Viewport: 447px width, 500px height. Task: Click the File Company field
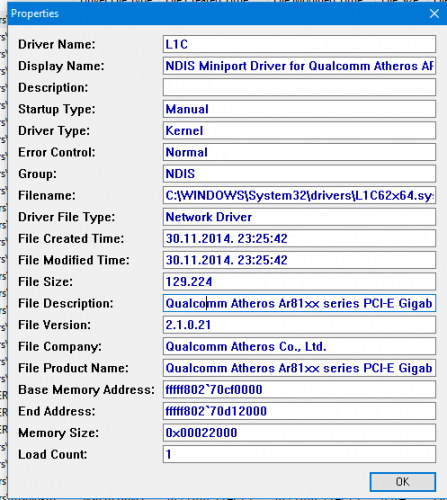pyautogui.click(x=299, y=346)
